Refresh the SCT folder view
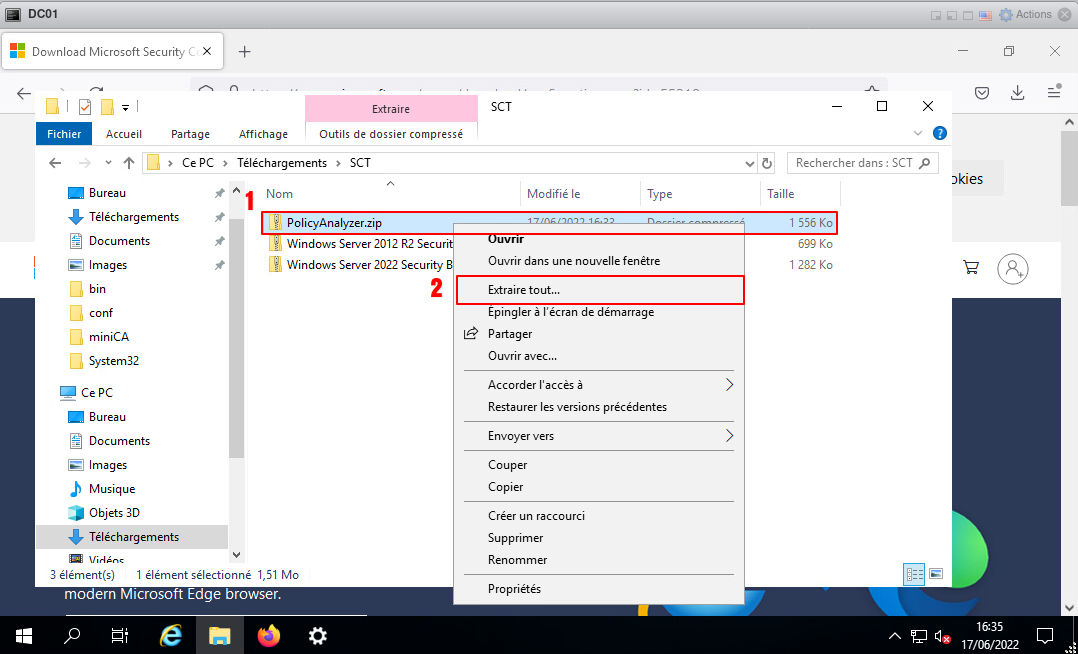 click(x=767, y=163)
